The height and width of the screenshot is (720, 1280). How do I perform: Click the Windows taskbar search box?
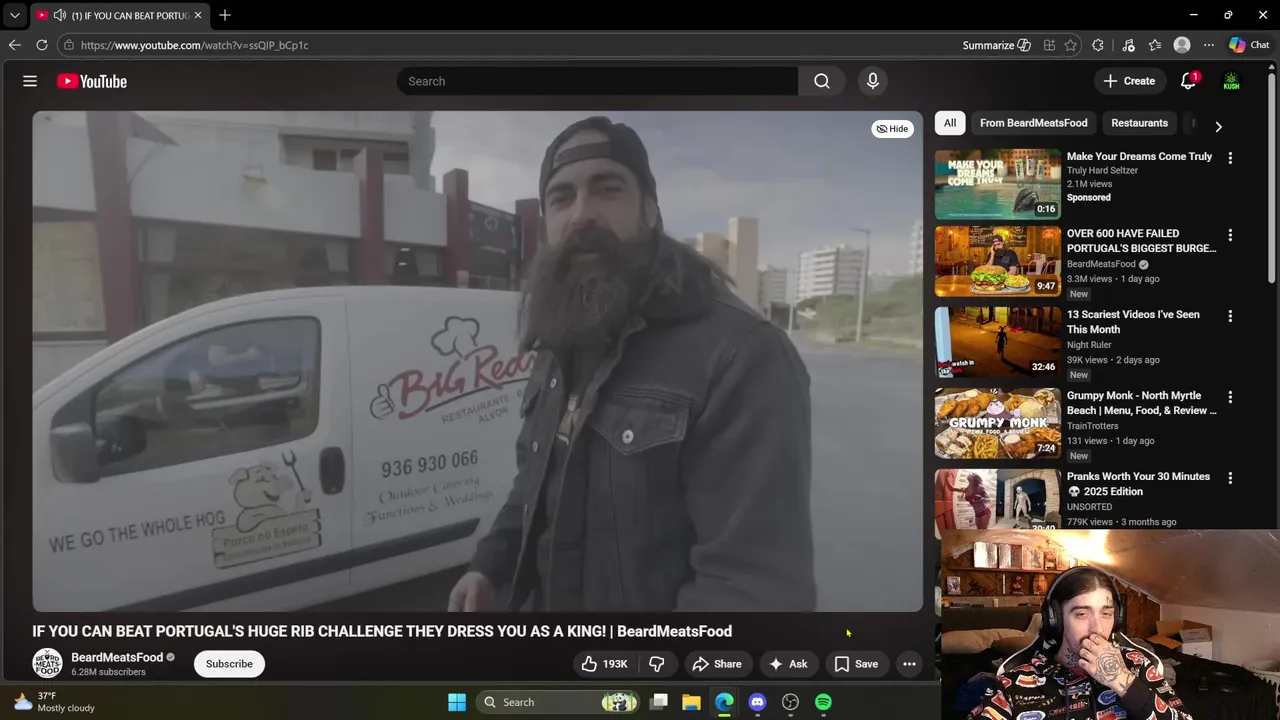click(x=556, y=702)
